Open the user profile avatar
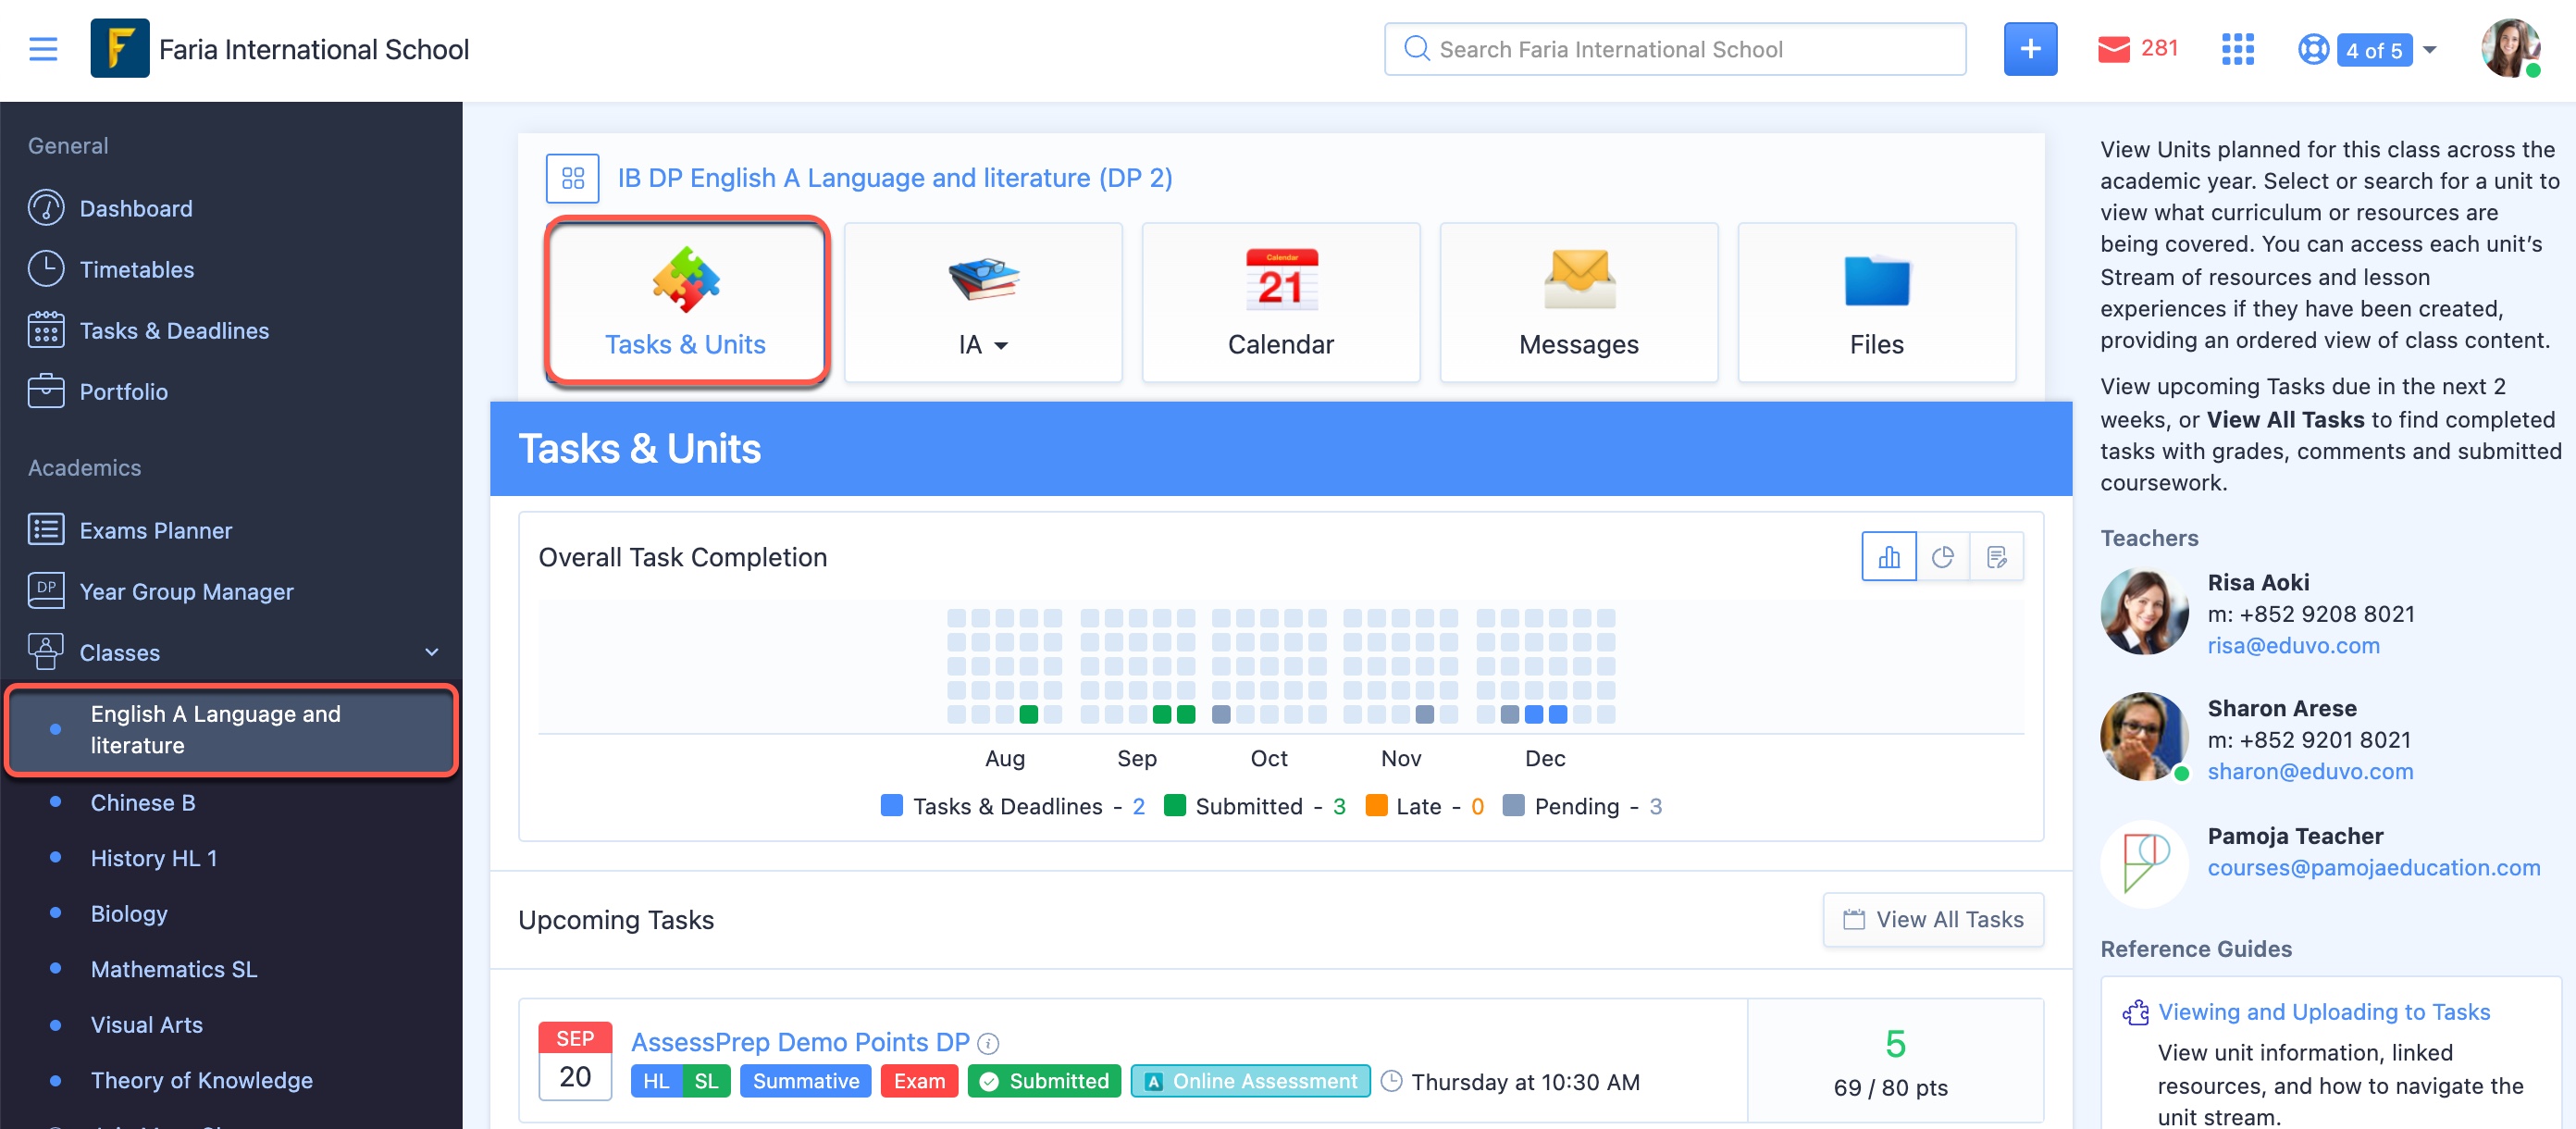 [2510, 48]
